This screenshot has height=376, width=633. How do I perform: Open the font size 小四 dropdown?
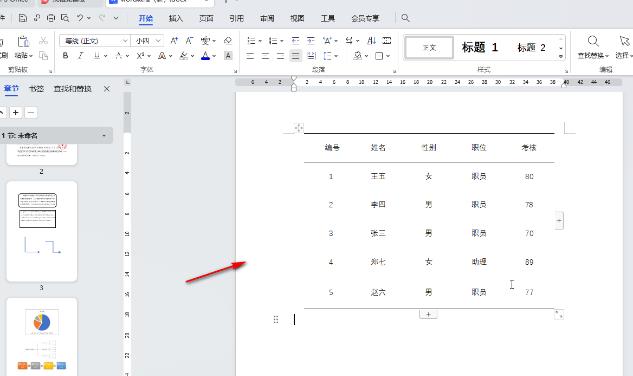click(x=158, y=41)
